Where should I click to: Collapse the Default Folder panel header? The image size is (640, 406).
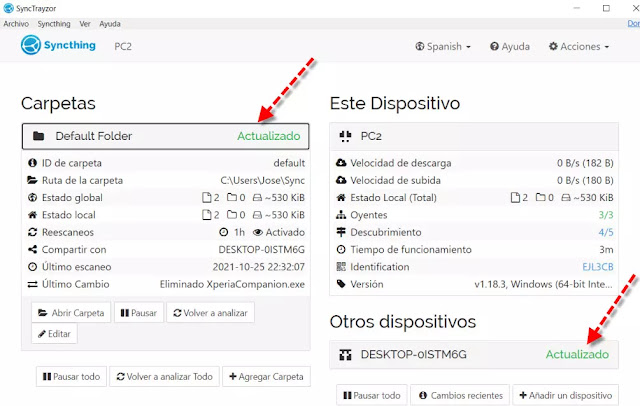[x=166, y=136]
